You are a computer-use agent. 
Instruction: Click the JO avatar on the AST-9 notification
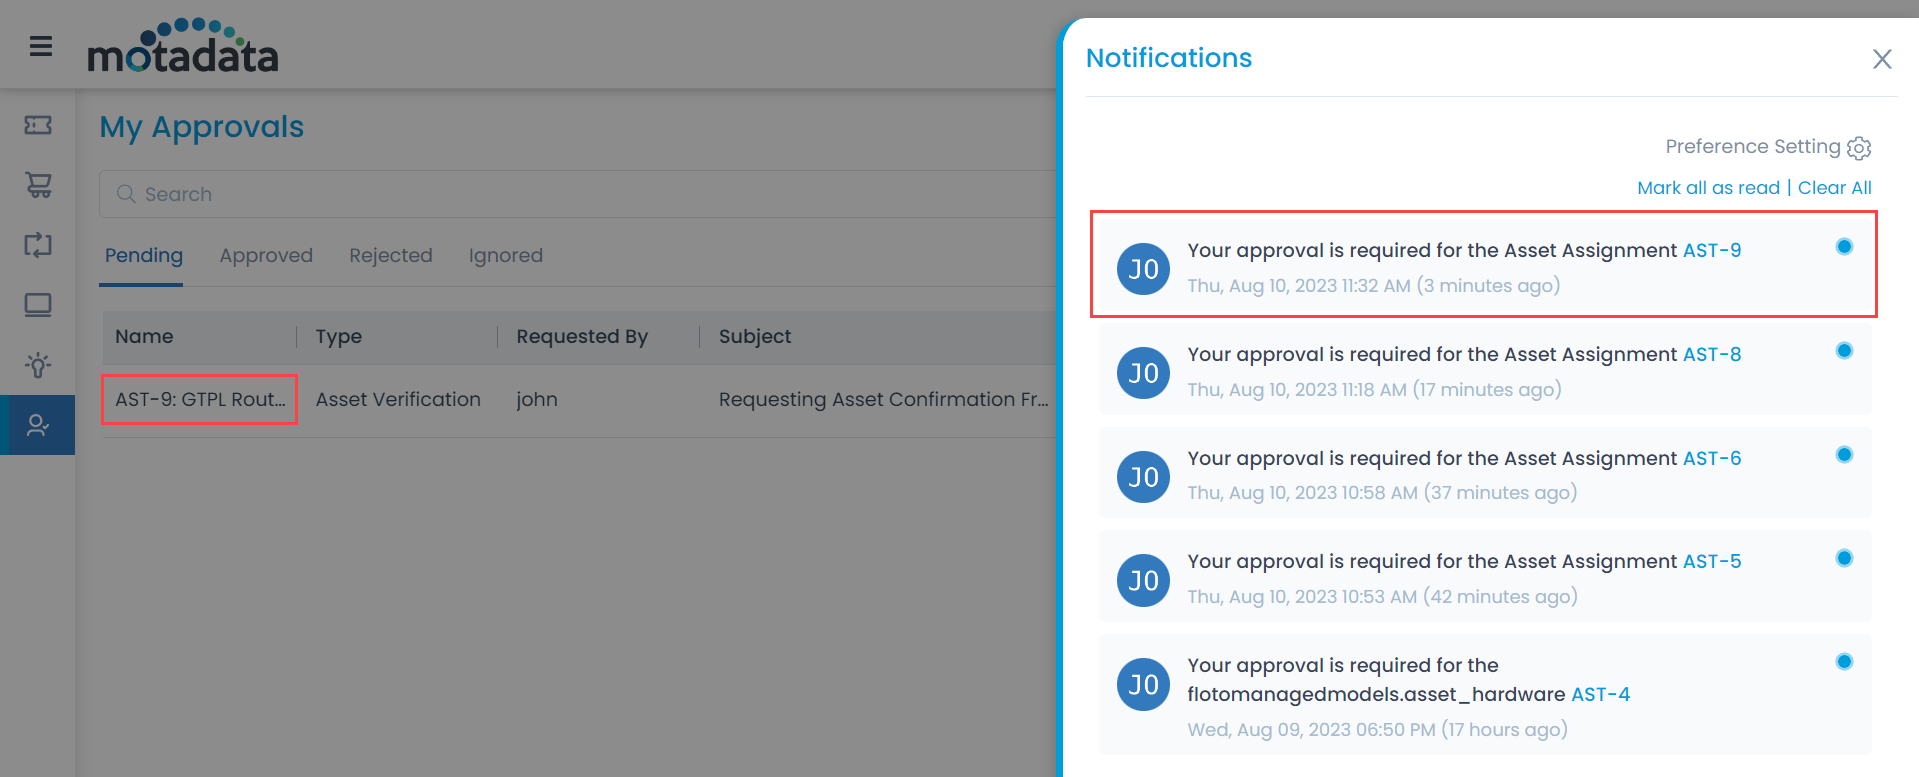1143,268
